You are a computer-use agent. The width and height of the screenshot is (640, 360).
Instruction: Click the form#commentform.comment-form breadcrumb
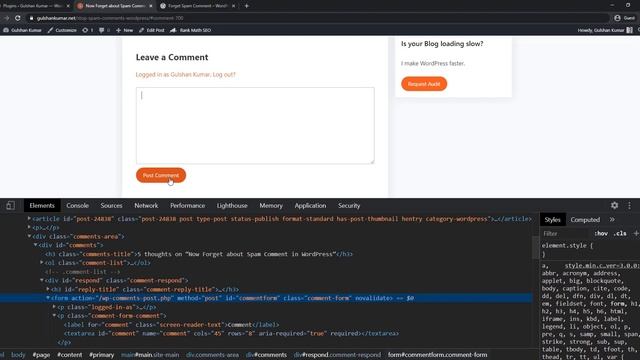tap(438, 355)
